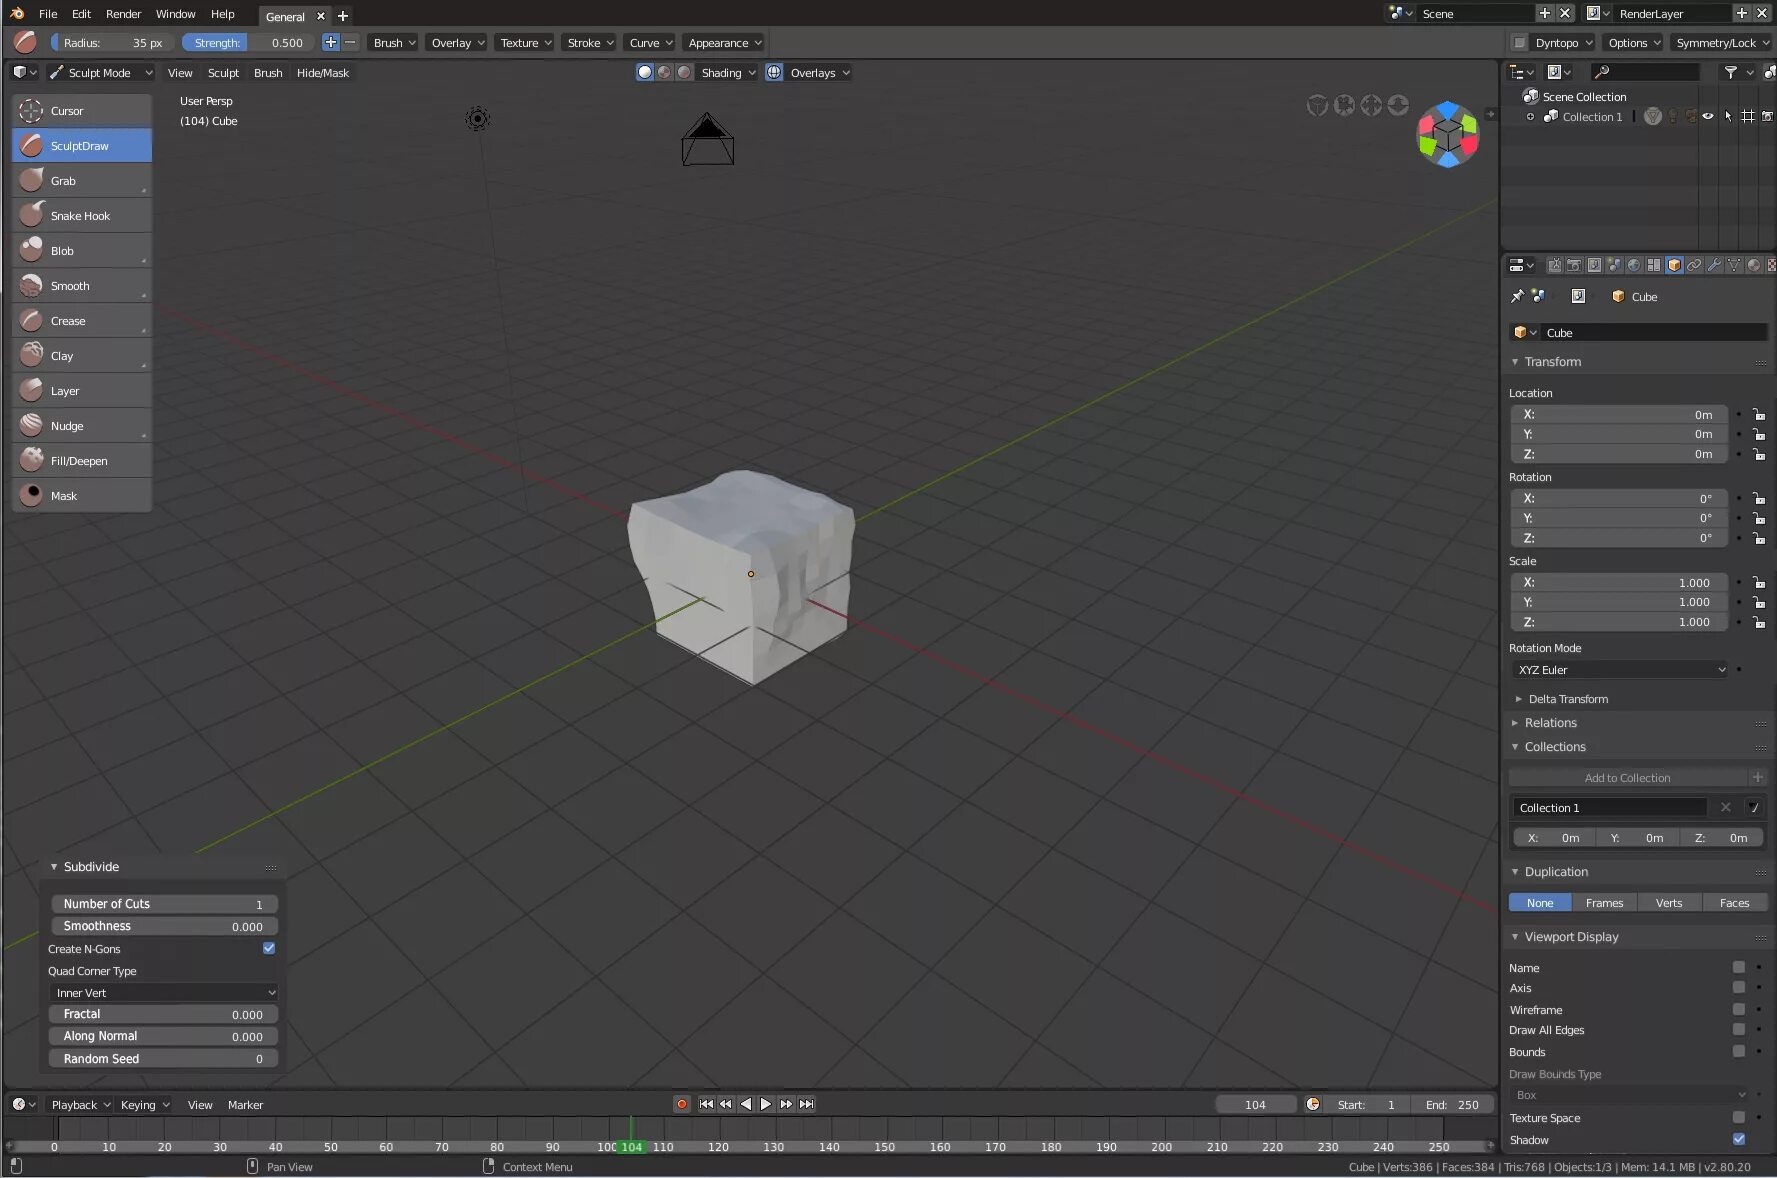This screenshot has height=1178, width=1777.
Task: Open the Appearance dropdown
Action: 724,43
